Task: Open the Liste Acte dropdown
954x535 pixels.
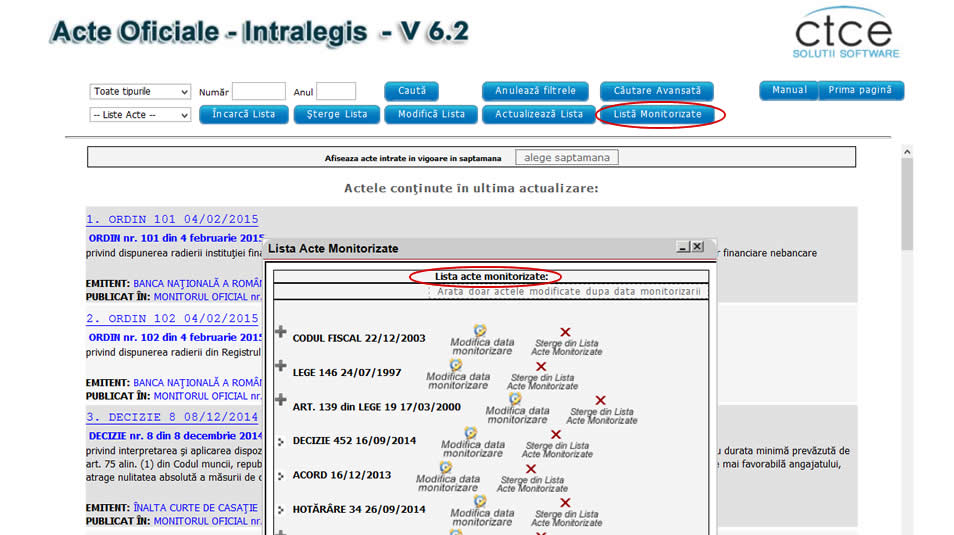Action: (140, 115)
